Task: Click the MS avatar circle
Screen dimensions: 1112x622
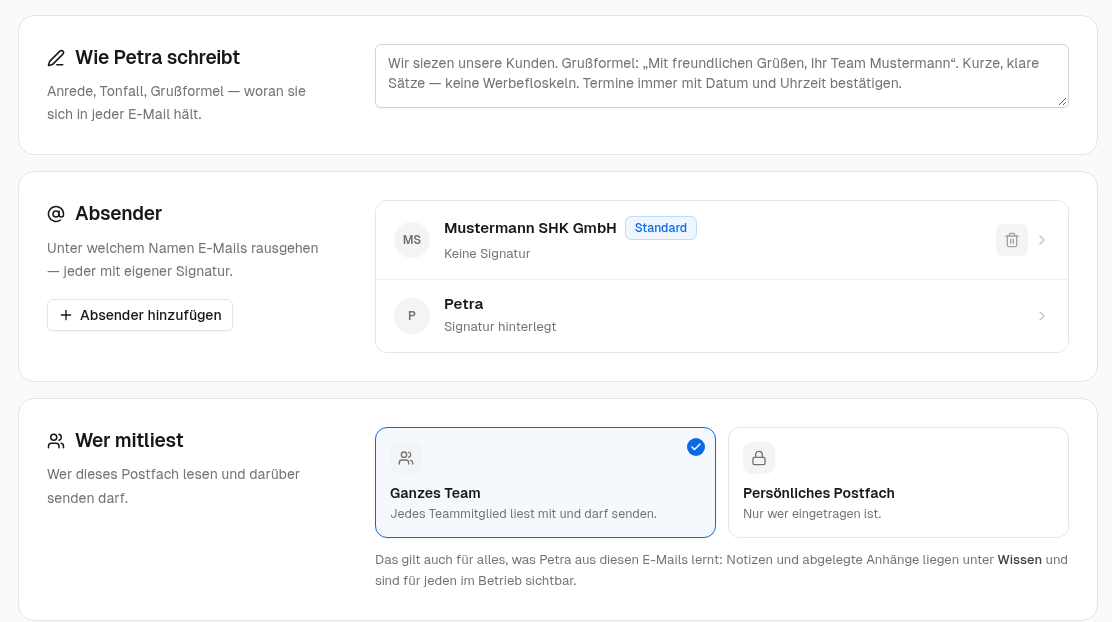Action: click(x=412, y=240)
